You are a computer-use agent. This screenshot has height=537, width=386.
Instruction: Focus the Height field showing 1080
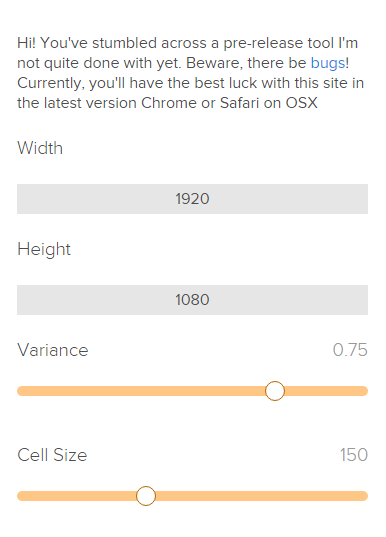coord(192,300)
